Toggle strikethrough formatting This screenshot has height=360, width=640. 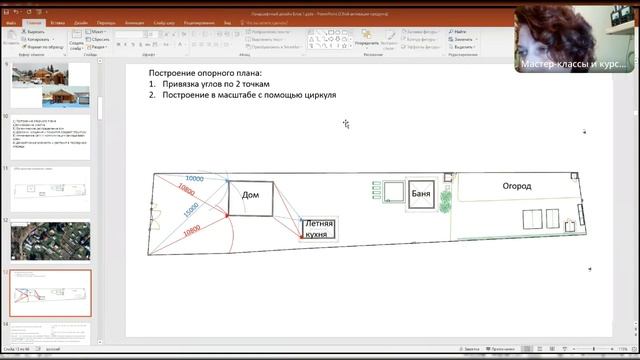(147, 44)
